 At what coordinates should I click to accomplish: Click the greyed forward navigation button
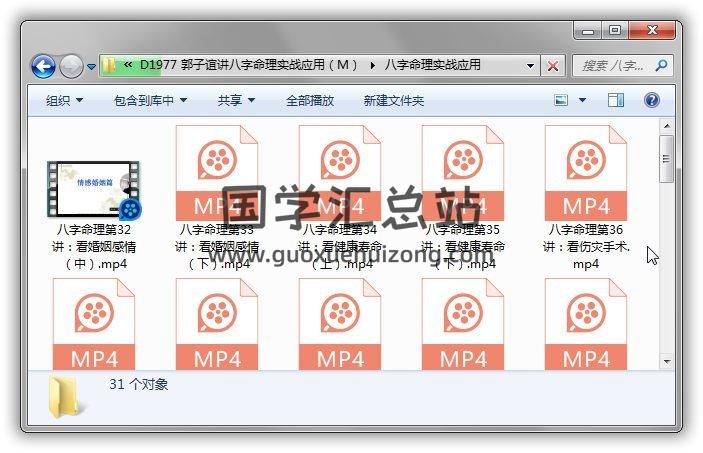tap(71, 66)
